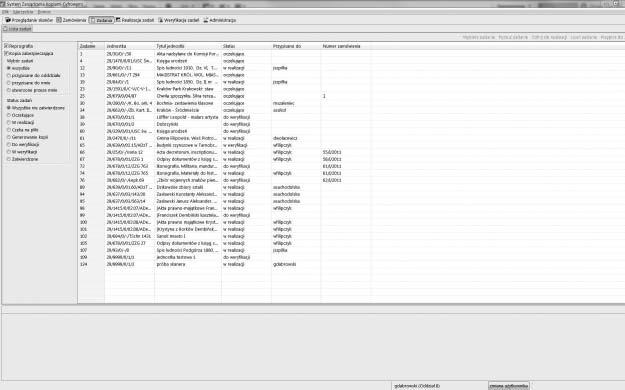The image size is (625, 390).
Task: Select przypisane do mnie radio option
Action: coord(29,83)
